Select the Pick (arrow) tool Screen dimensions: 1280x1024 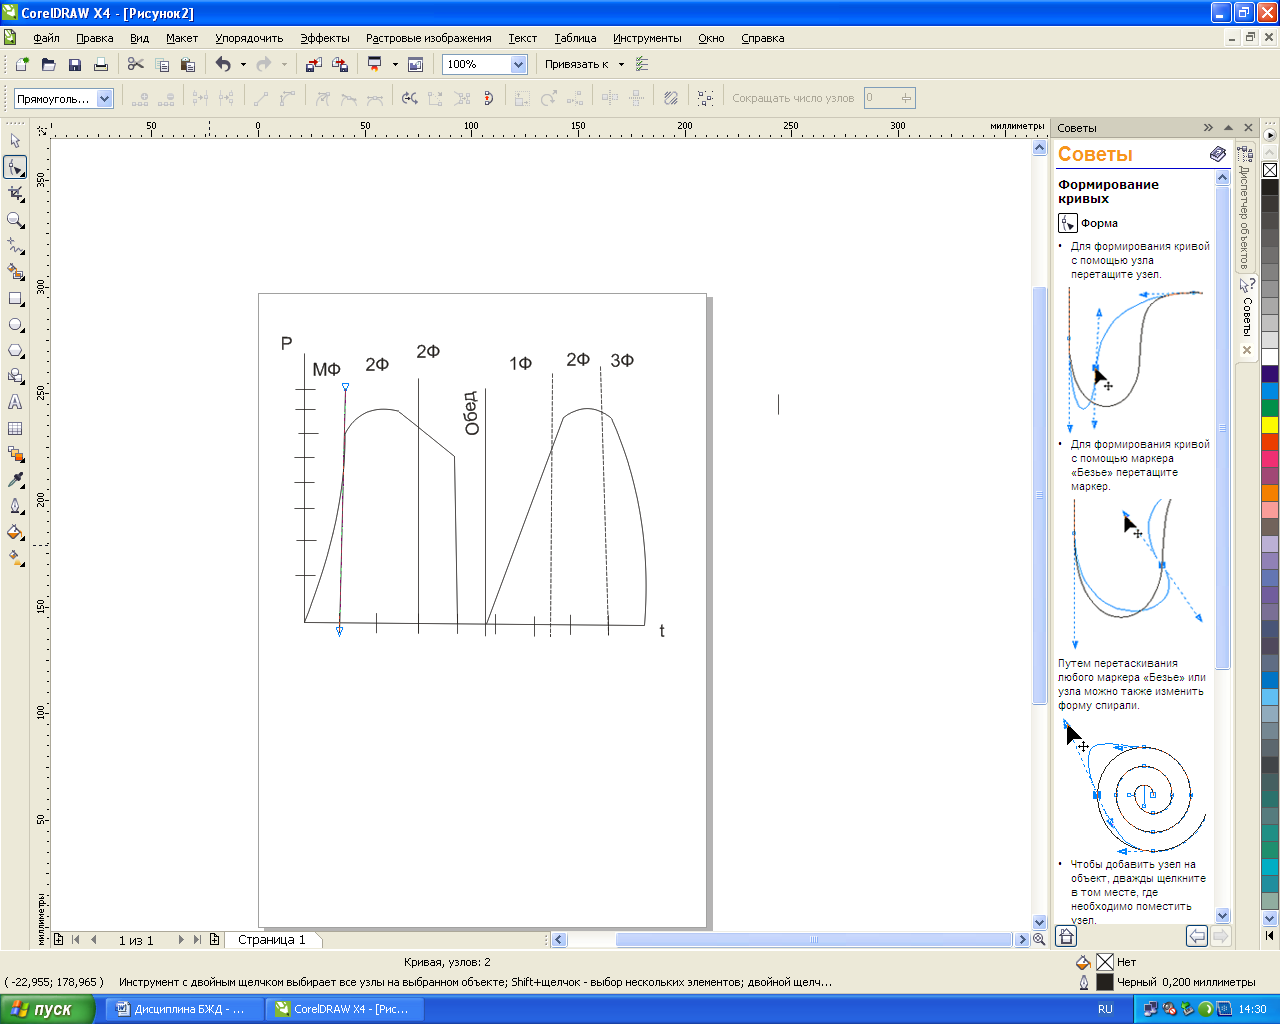[15, 141]
